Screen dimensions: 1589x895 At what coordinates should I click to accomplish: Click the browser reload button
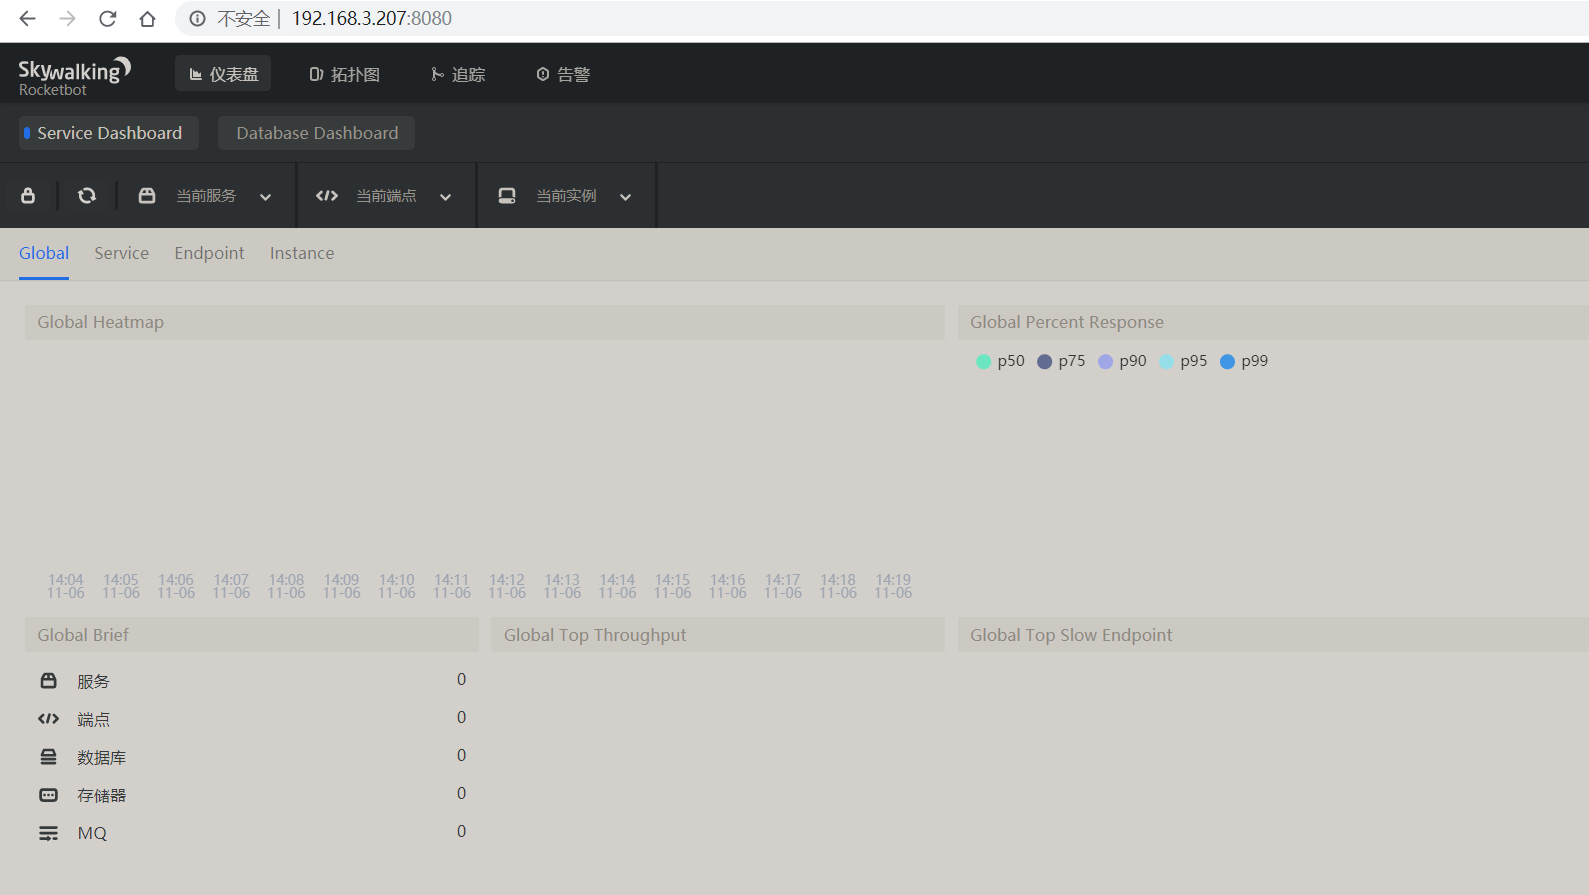point(108,19)
